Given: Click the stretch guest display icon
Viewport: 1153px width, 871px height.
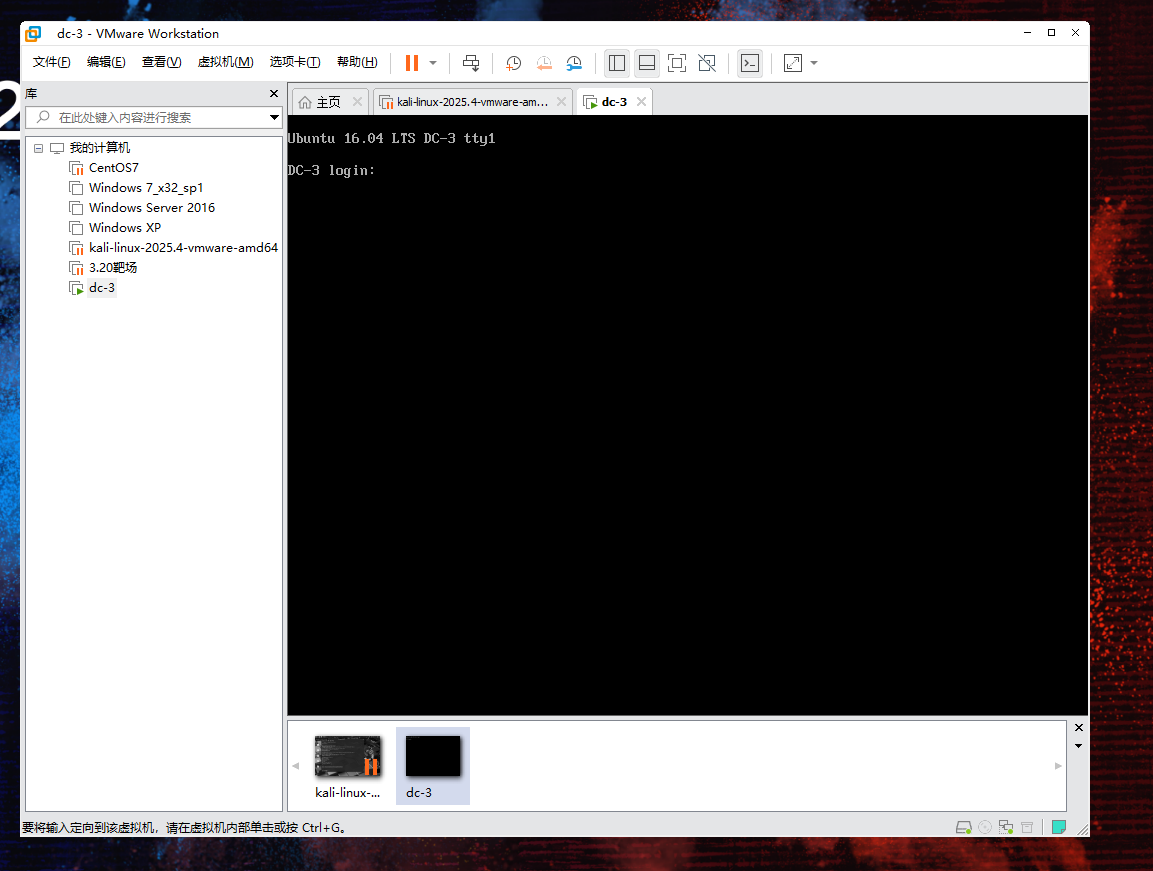Looking at the screenshot, I should (x=793, y=63).
